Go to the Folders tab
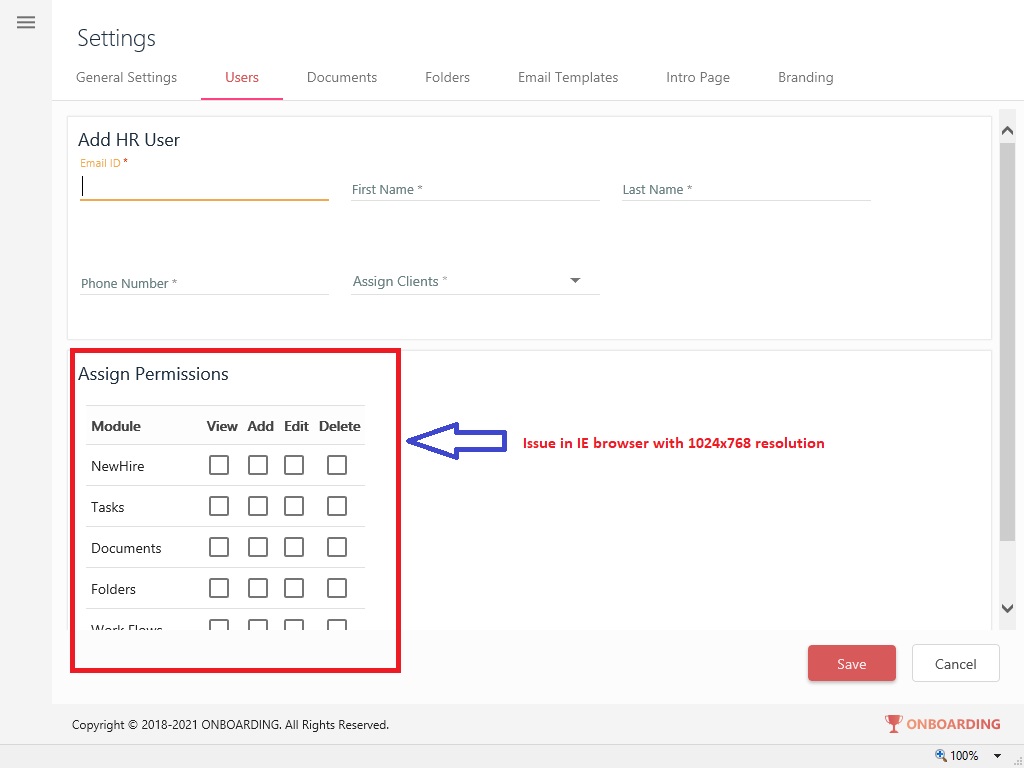Screen dimensions: 1024x768 coord(447,77)
